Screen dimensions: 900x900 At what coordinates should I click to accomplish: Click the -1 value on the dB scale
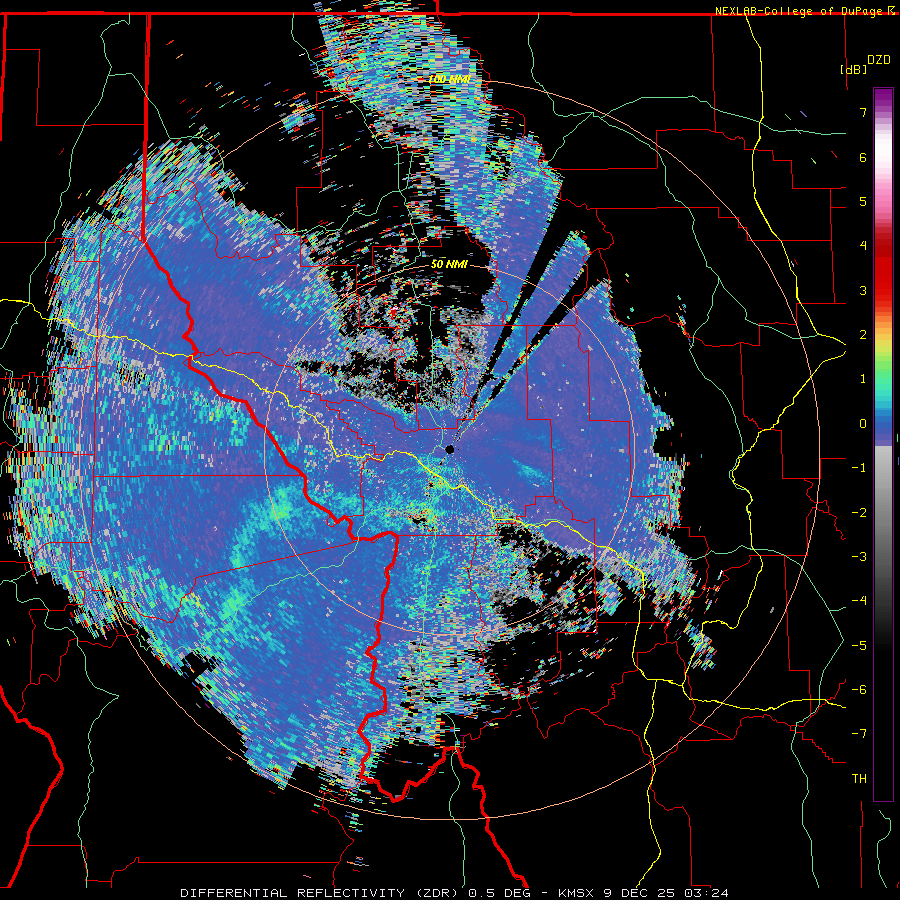(x=859, y=468)
